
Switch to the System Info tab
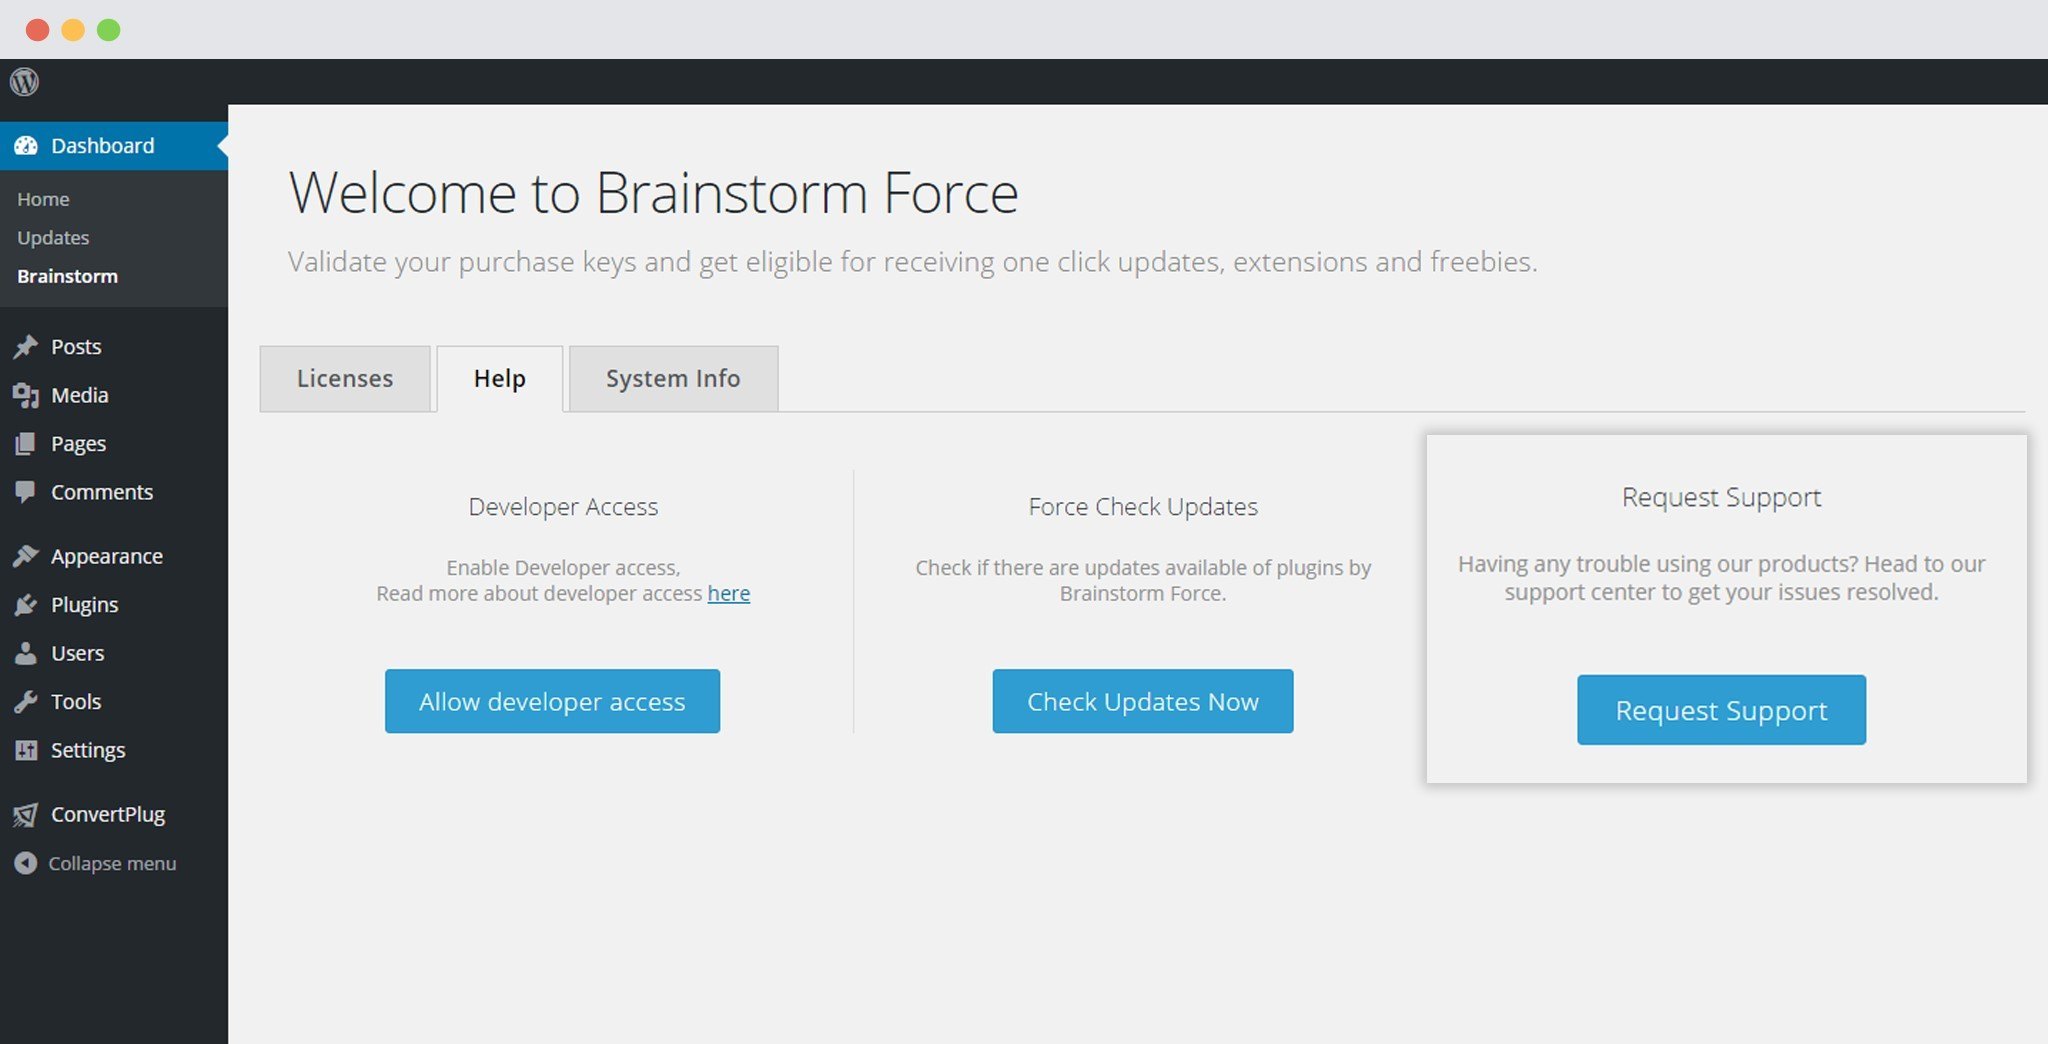click(673, 379)
